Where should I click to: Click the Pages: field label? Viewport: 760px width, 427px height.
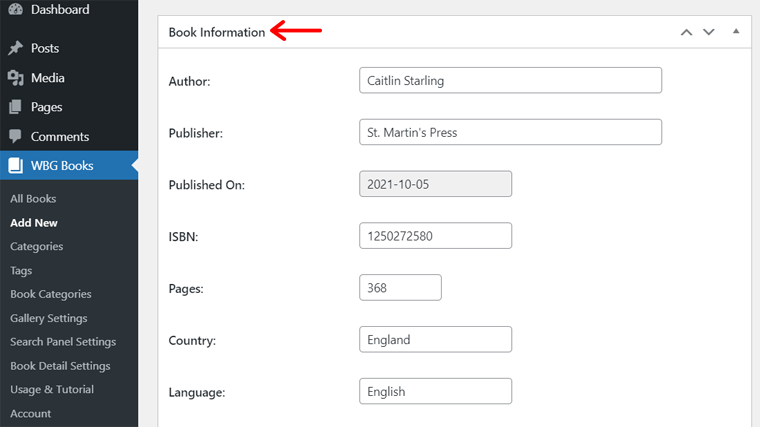pyautogui.click(x=186, y=288)
